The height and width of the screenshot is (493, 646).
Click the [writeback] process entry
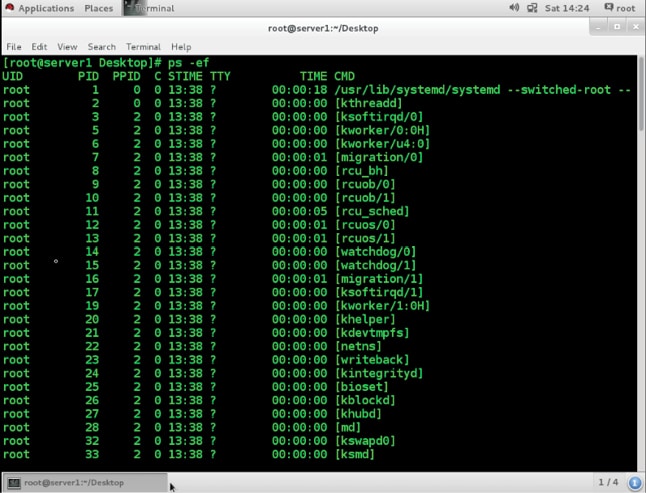pyautogui.click(x=372, y=360)
